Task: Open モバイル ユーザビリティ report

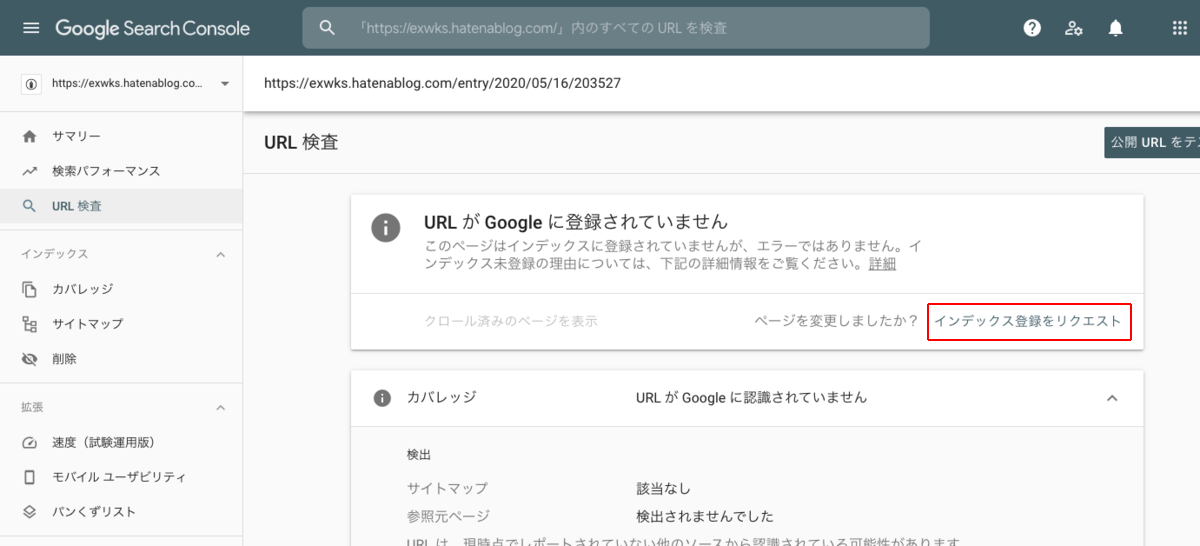Action: [x=121, y=477]
